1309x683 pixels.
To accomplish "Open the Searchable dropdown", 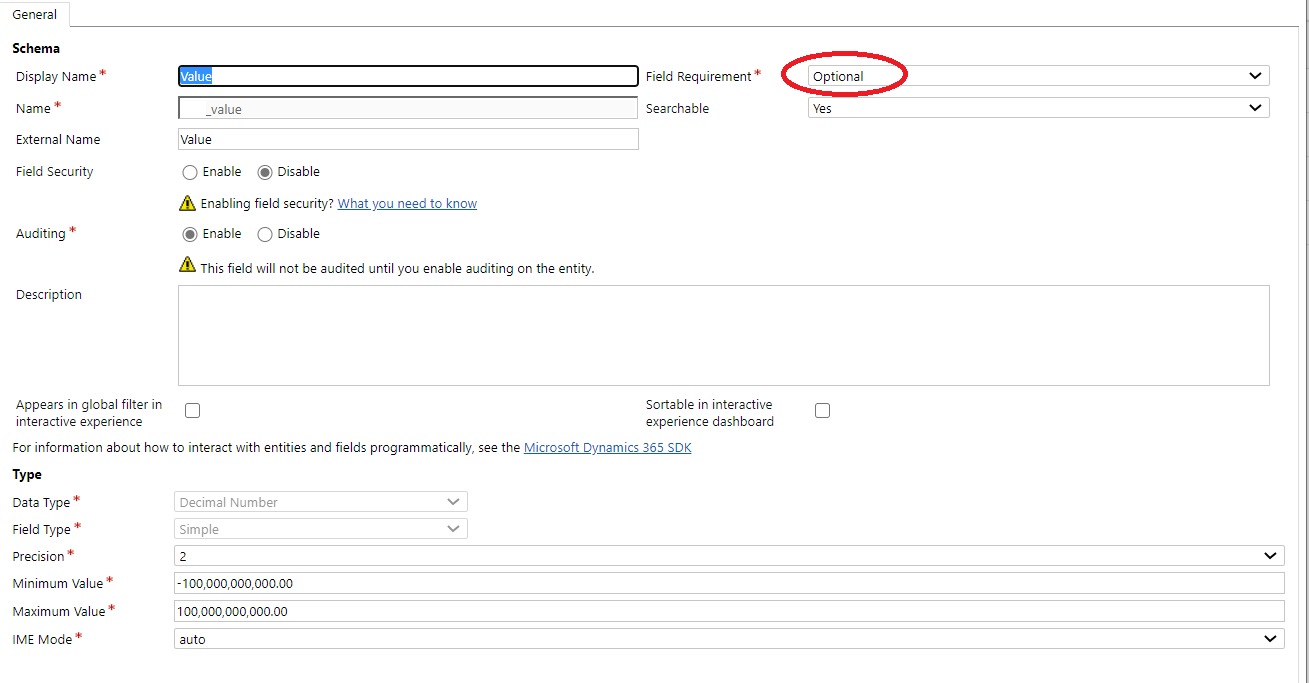I will pos(1039,108).
